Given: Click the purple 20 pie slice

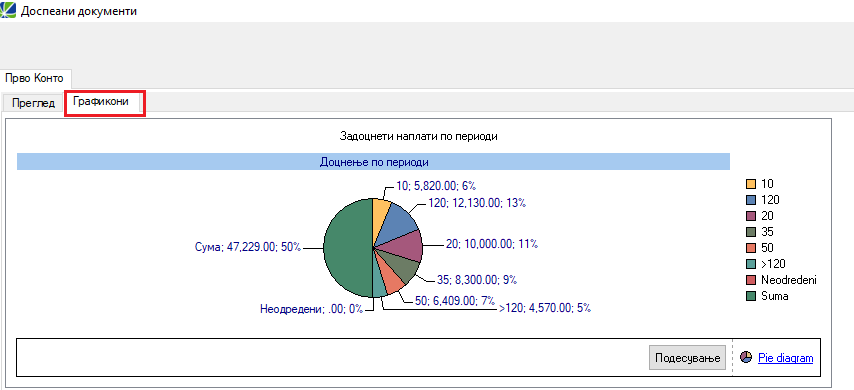Looking at the screenshot, I should click(x=403, y=245).
